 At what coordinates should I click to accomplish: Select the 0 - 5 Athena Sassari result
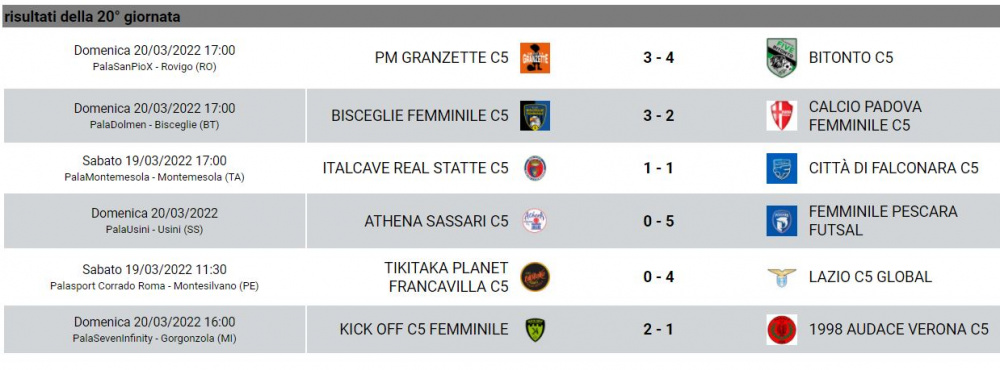point(658,221)
